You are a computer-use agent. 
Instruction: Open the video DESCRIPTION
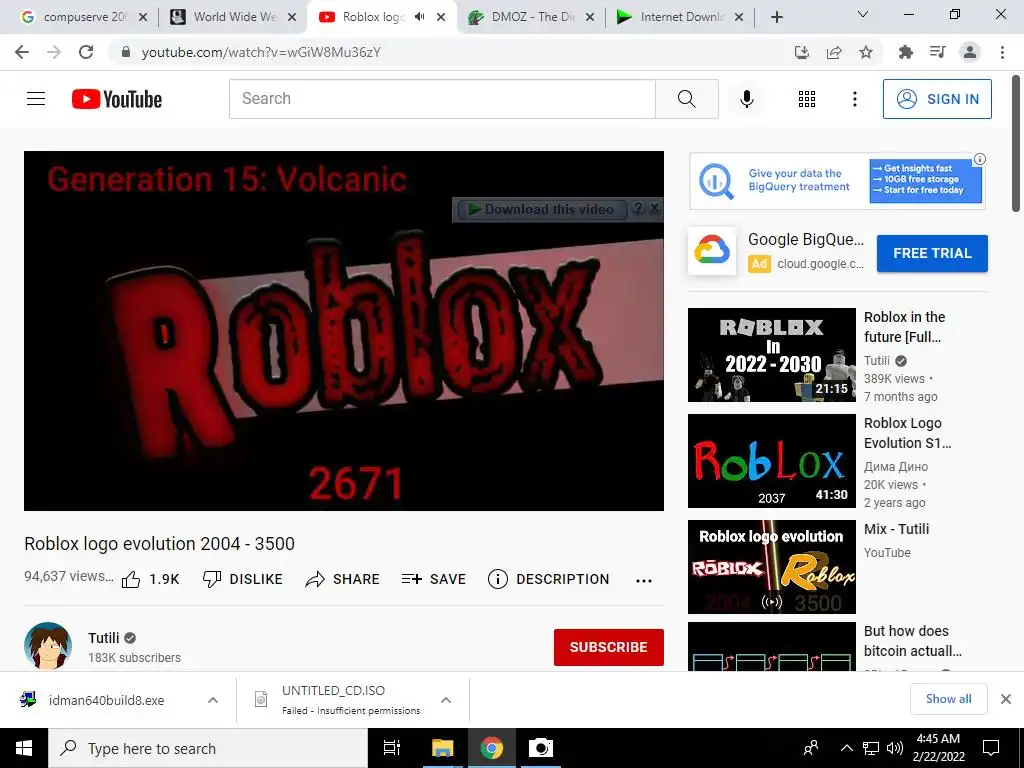coord(549,579)
